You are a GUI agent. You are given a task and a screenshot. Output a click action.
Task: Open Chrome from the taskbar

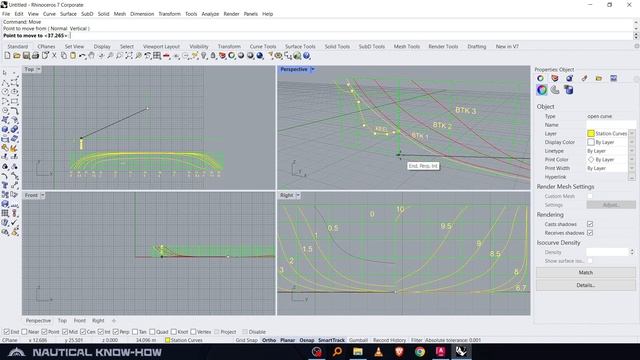[420, 351]
